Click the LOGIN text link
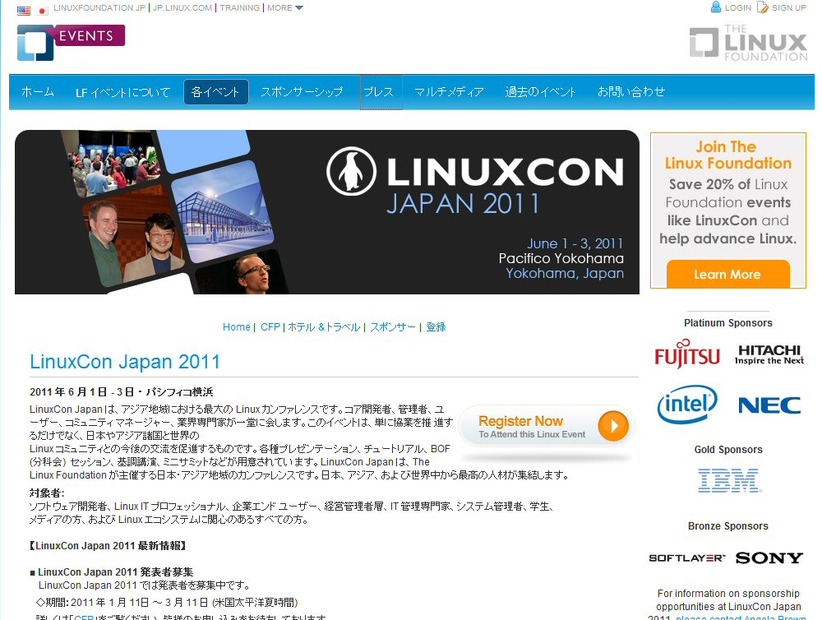 click(738, 8)
